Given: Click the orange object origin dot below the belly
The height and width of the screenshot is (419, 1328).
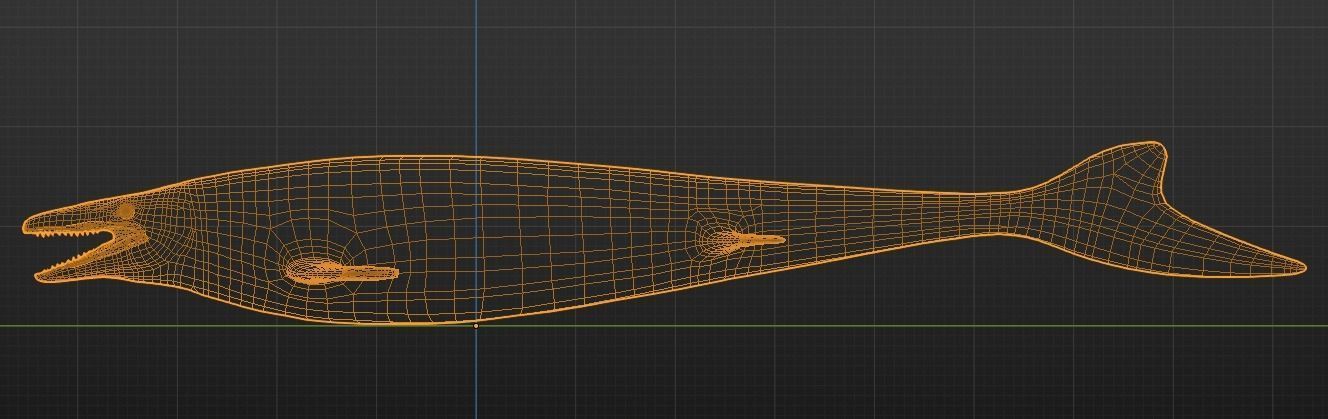Looking at the screenshot, I should pos(476,326).
